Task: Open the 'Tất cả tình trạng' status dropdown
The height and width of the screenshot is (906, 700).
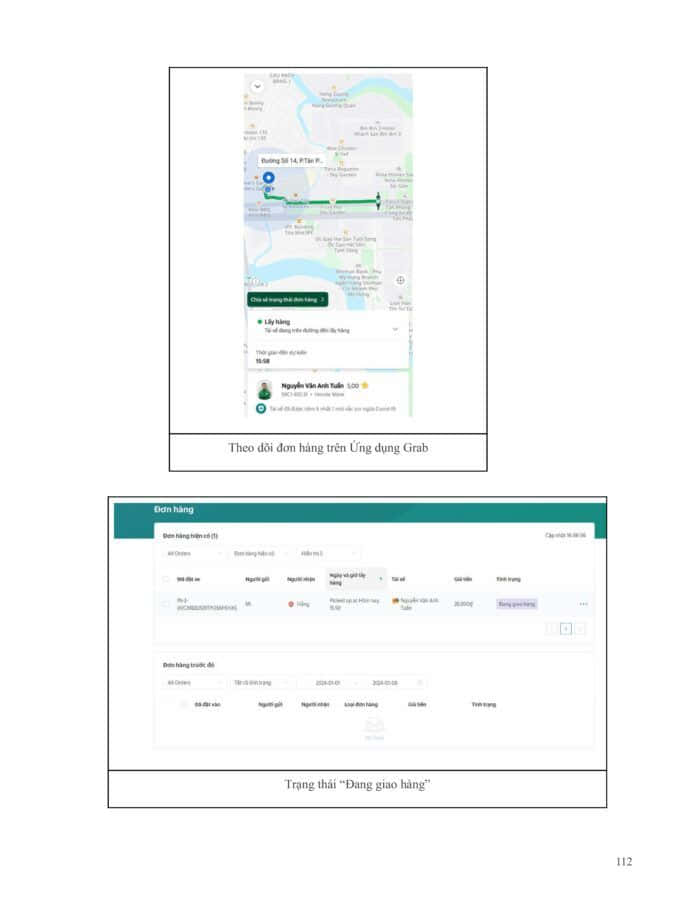Action: [259, 683]
